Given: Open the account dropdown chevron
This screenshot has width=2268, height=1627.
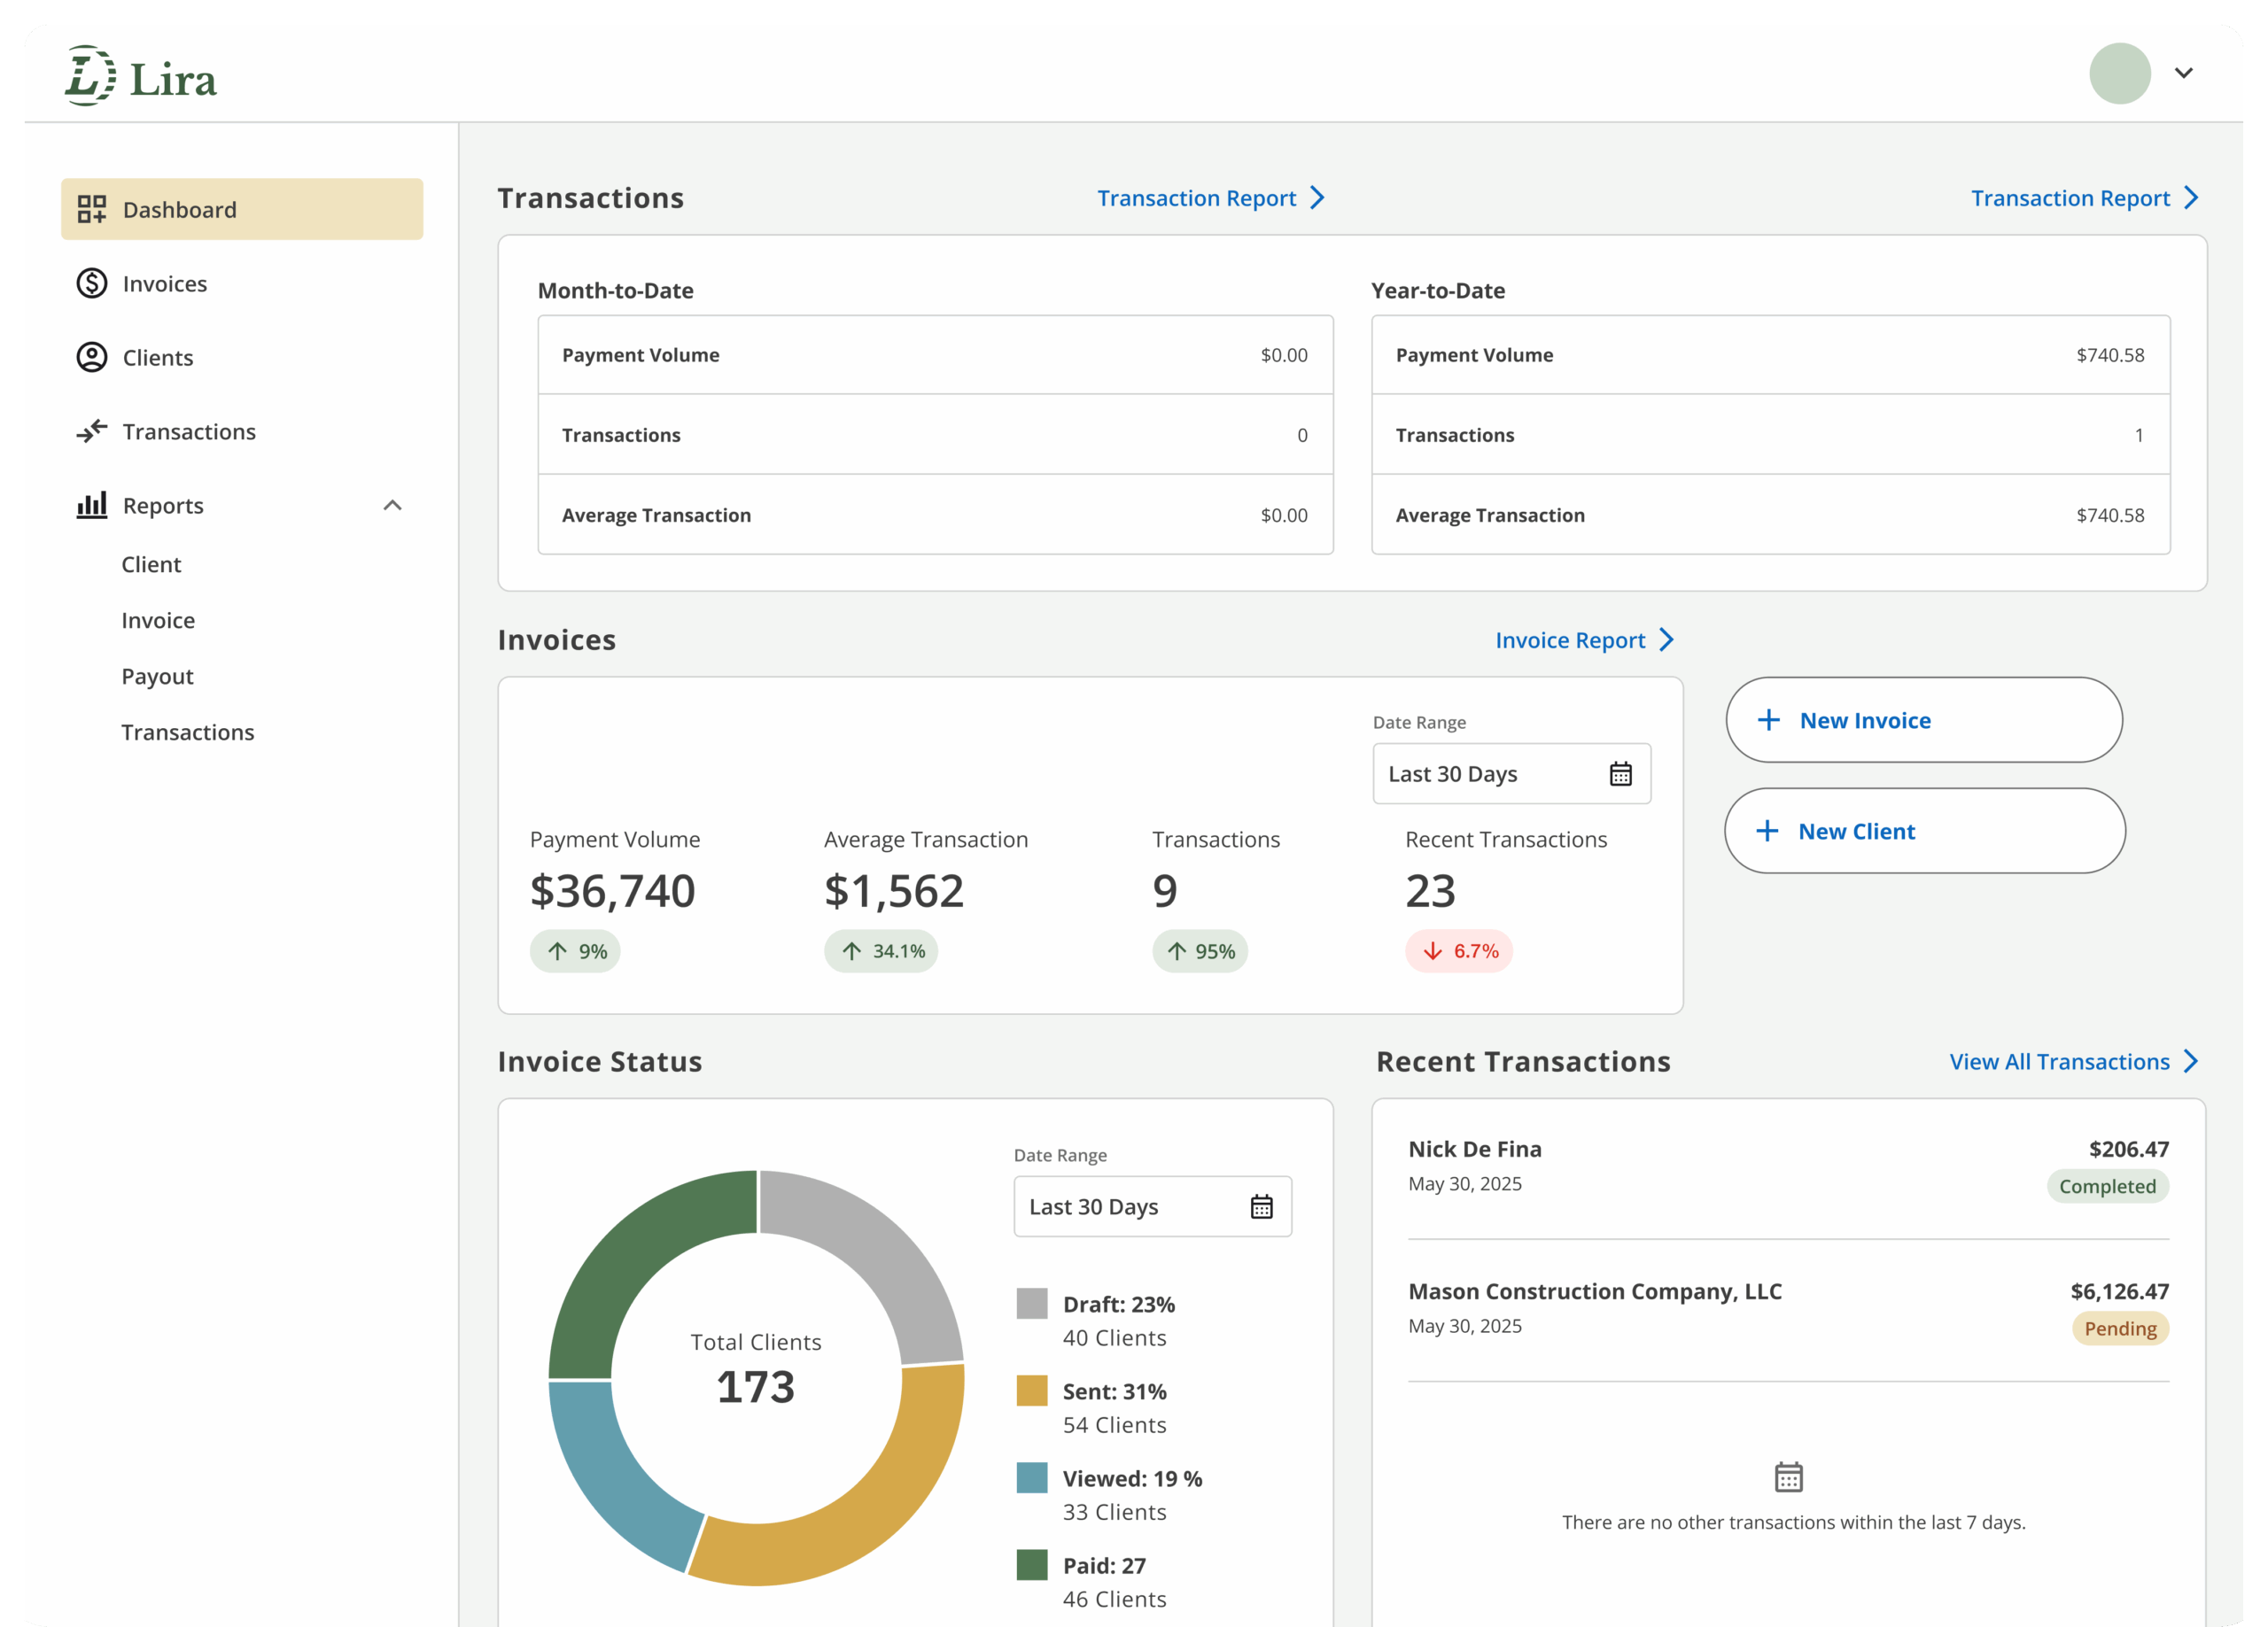Looking at the screenshot, I should point(2184,73).
